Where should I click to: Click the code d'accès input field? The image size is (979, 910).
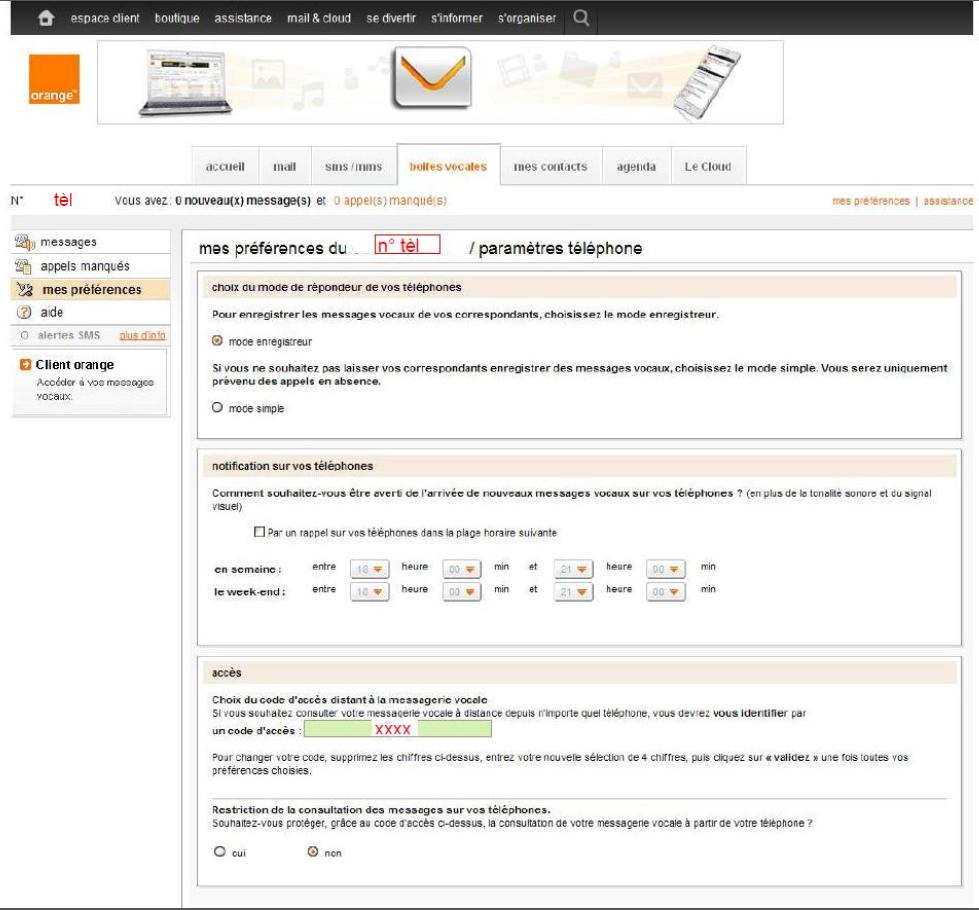point(397,730)
